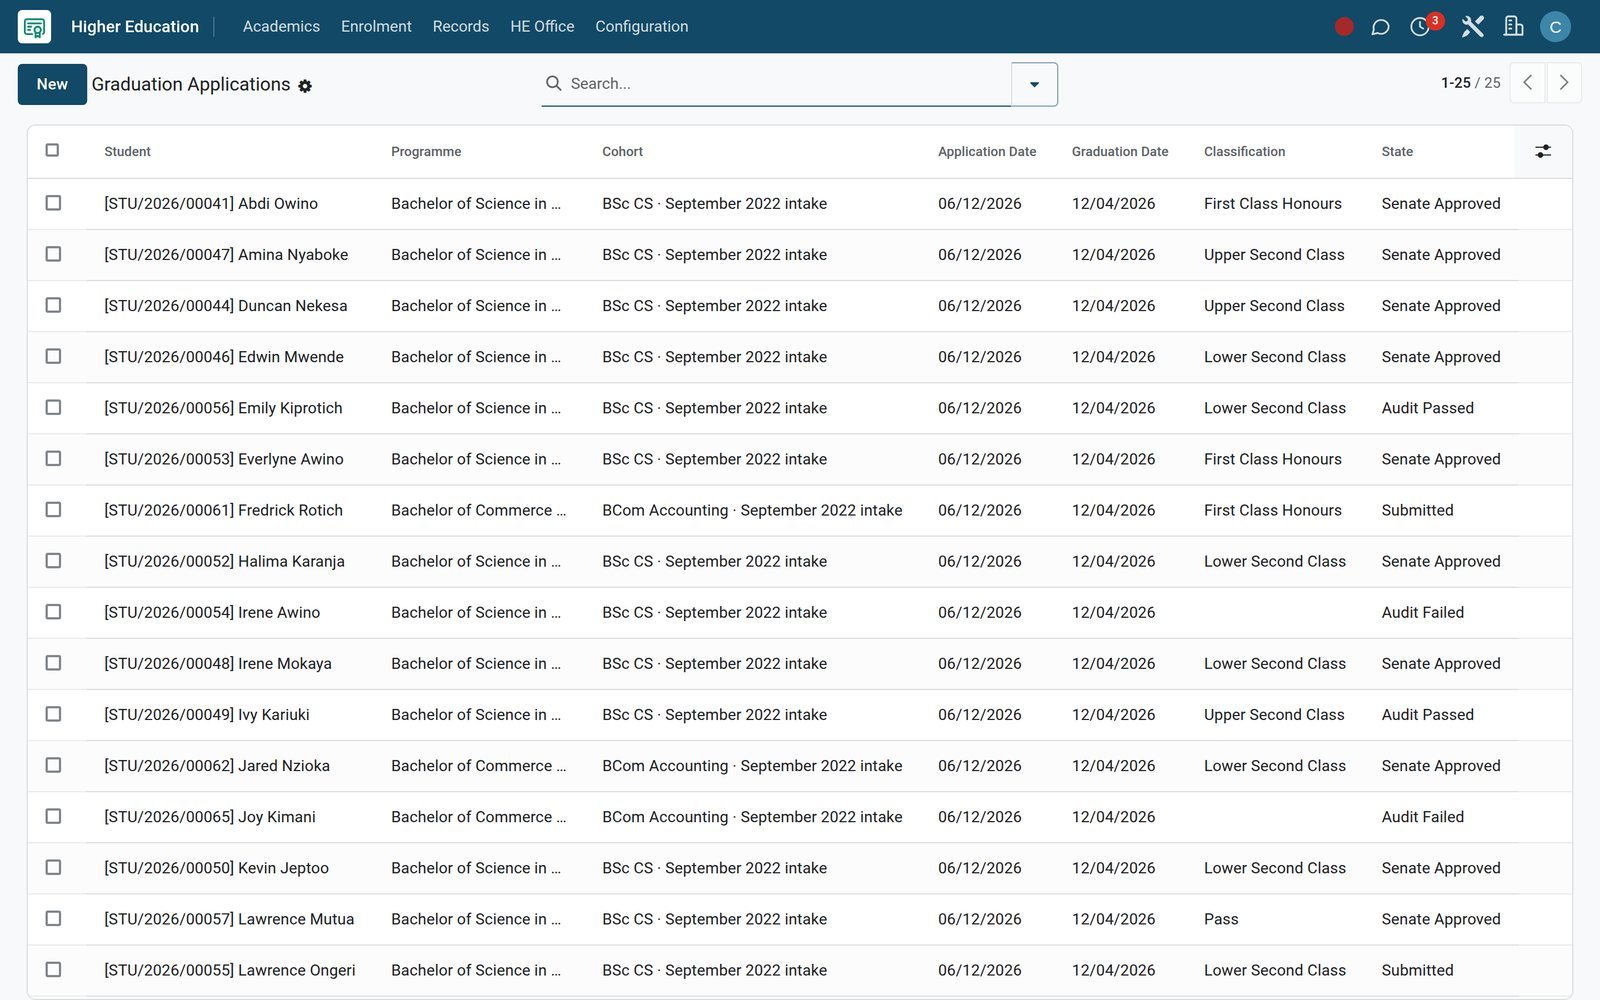1600x1000 pixels.
Task: Tick the checkbox for Abdi Owino
Action: 53,203
